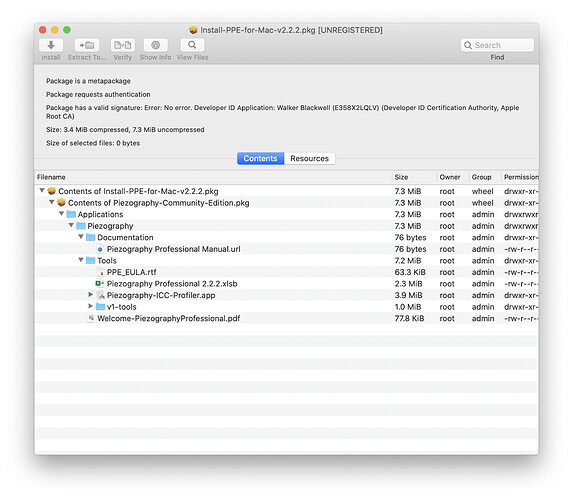Click in the Search field
Screen dimensions: 572x500
point(497,45)
